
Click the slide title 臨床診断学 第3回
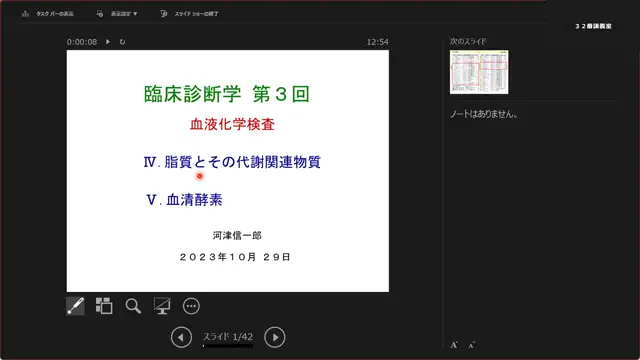click(x=227, y=94)
